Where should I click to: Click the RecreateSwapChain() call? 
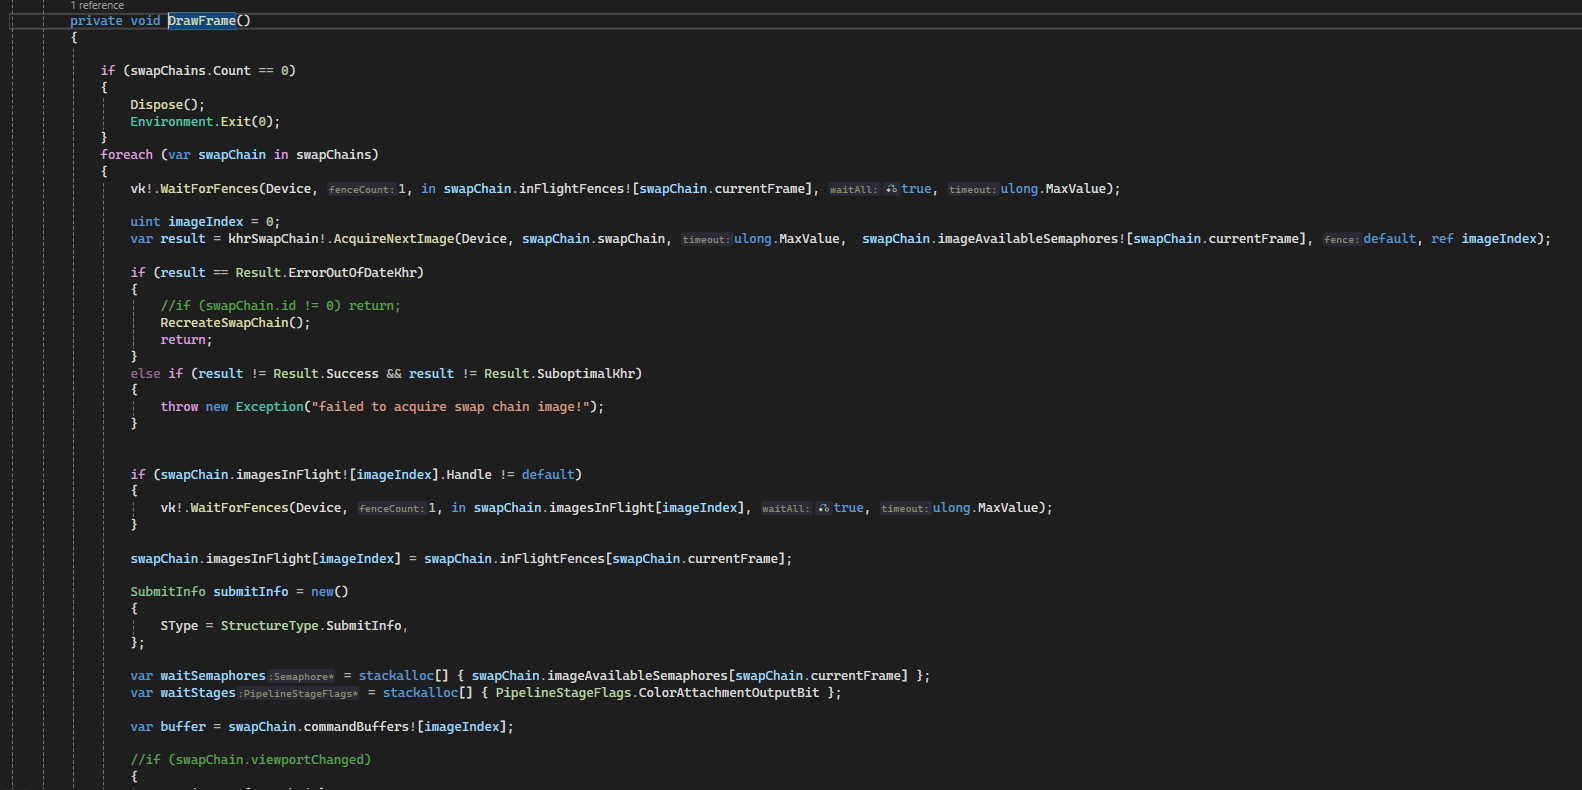coord(235,323)
